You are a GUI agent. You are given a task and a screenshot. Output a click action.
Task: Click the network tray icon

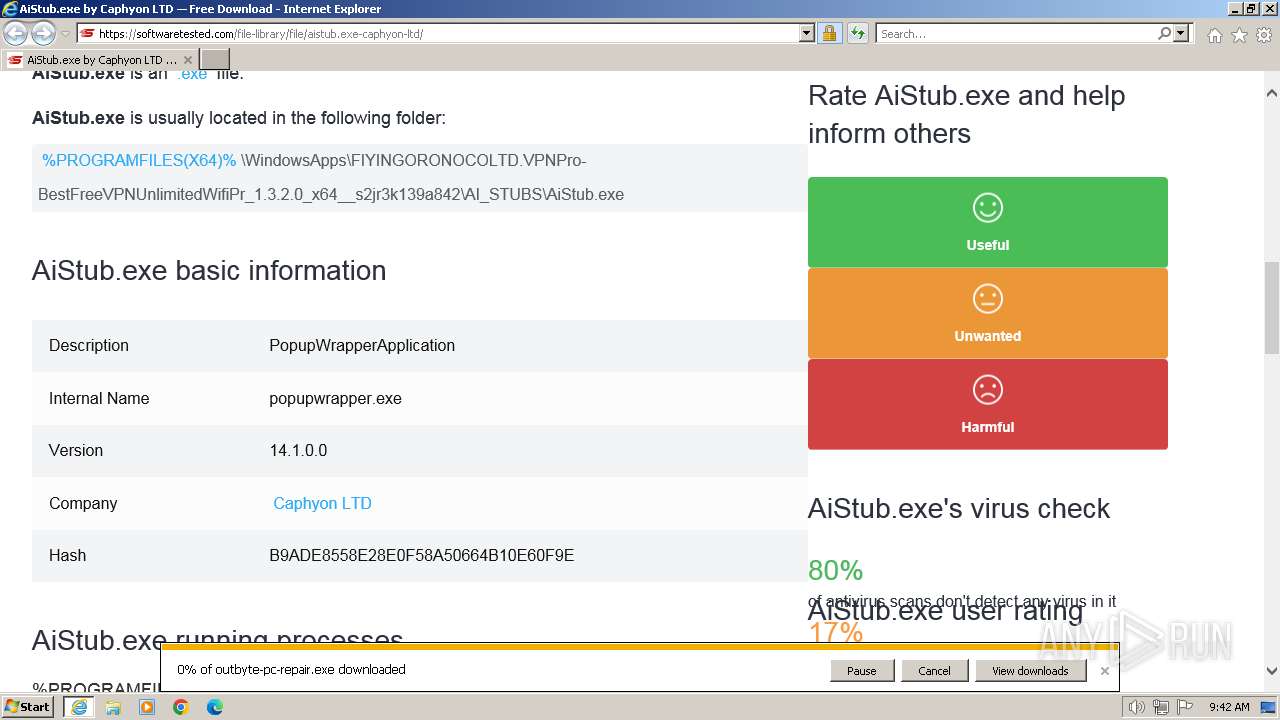click(x=1161, y=707)
